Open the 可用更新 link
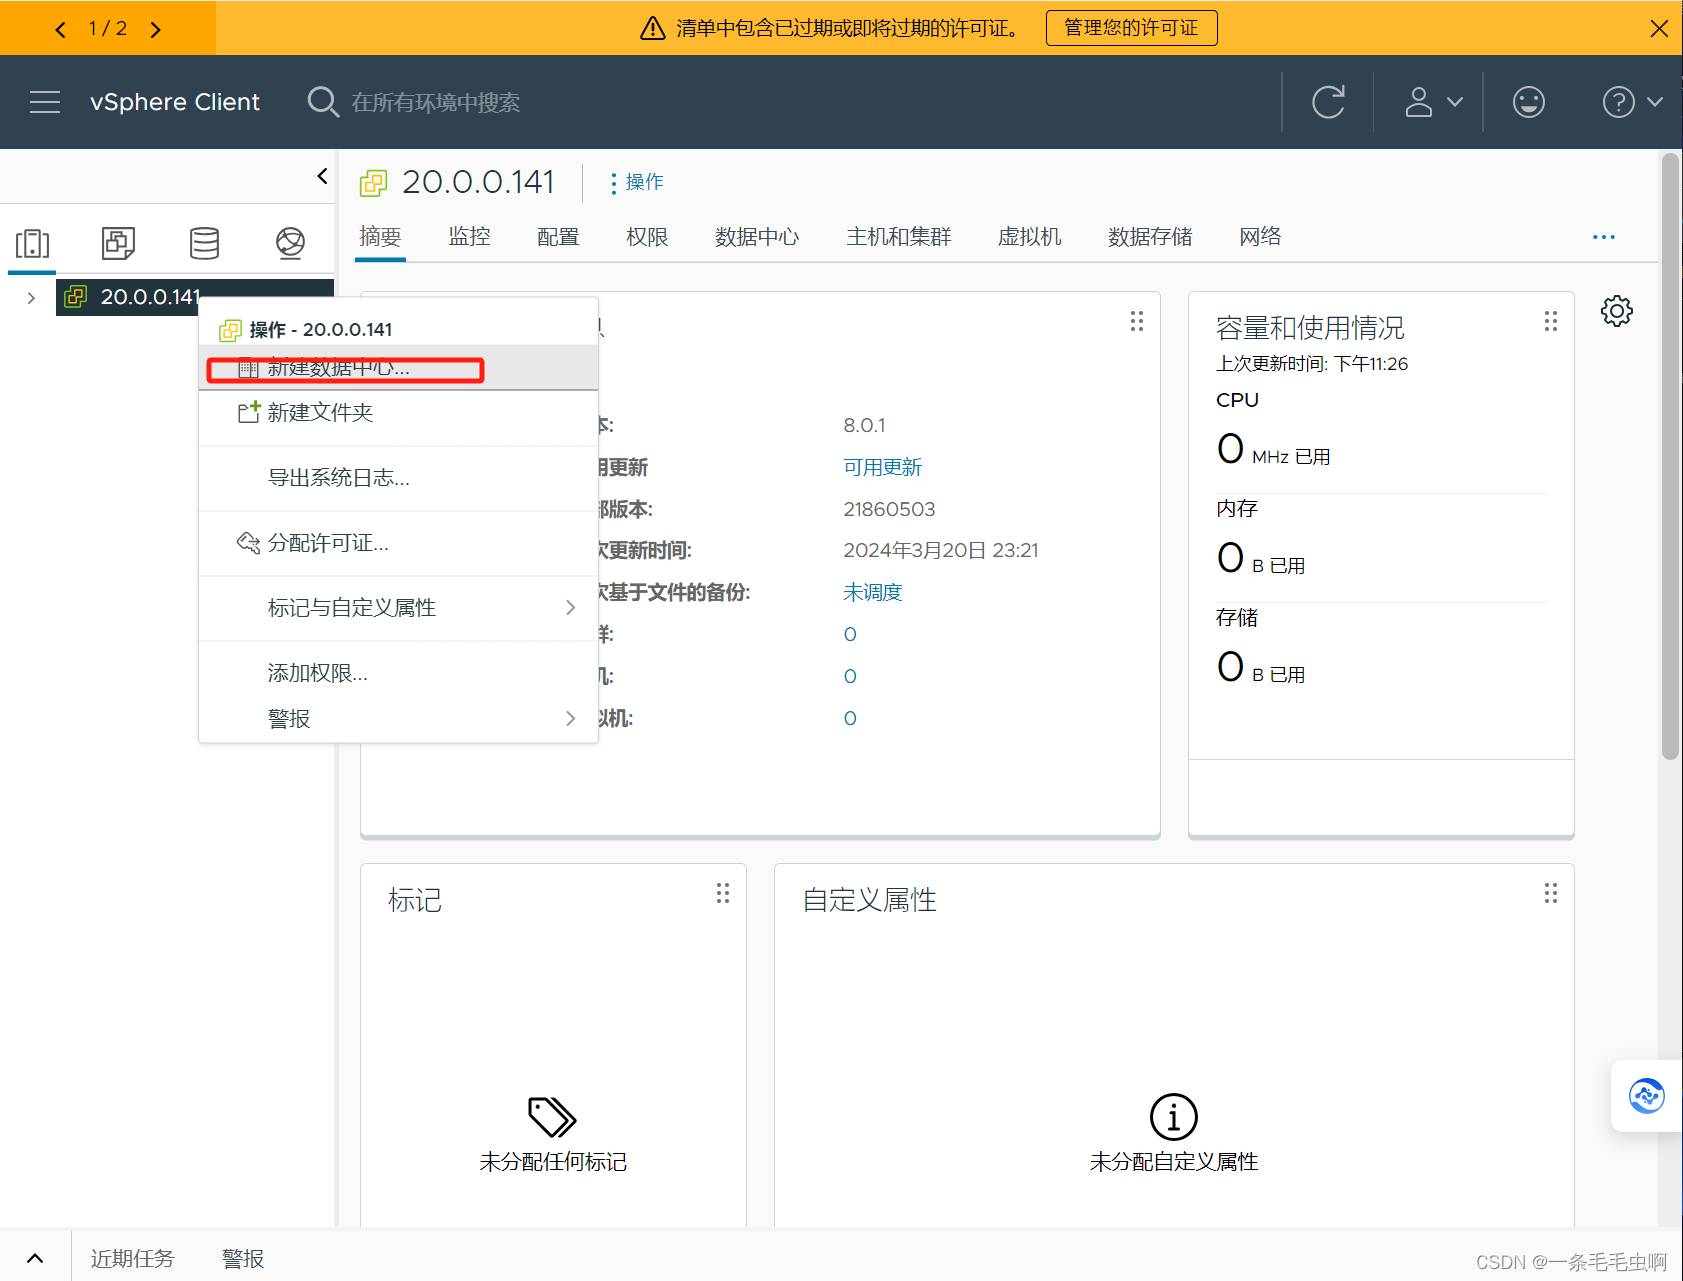 (882, 467)
